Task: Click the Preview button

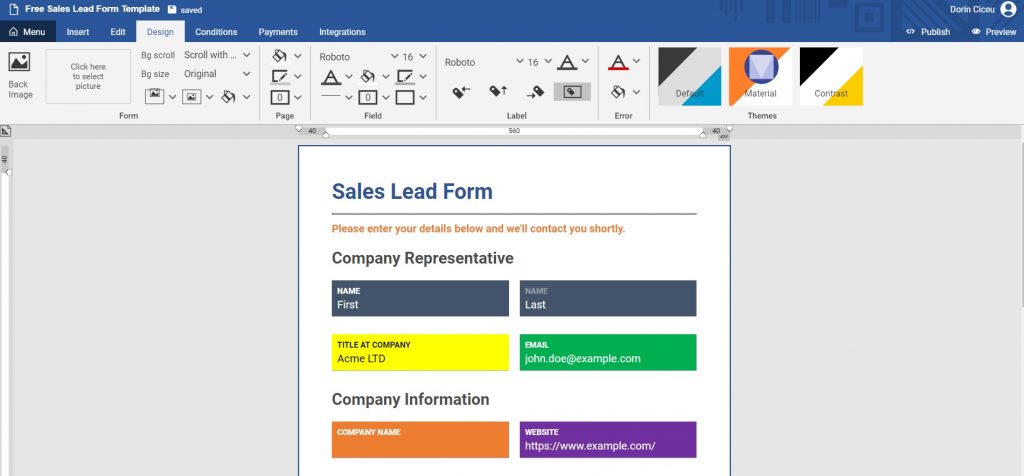Action: point(993,32)
